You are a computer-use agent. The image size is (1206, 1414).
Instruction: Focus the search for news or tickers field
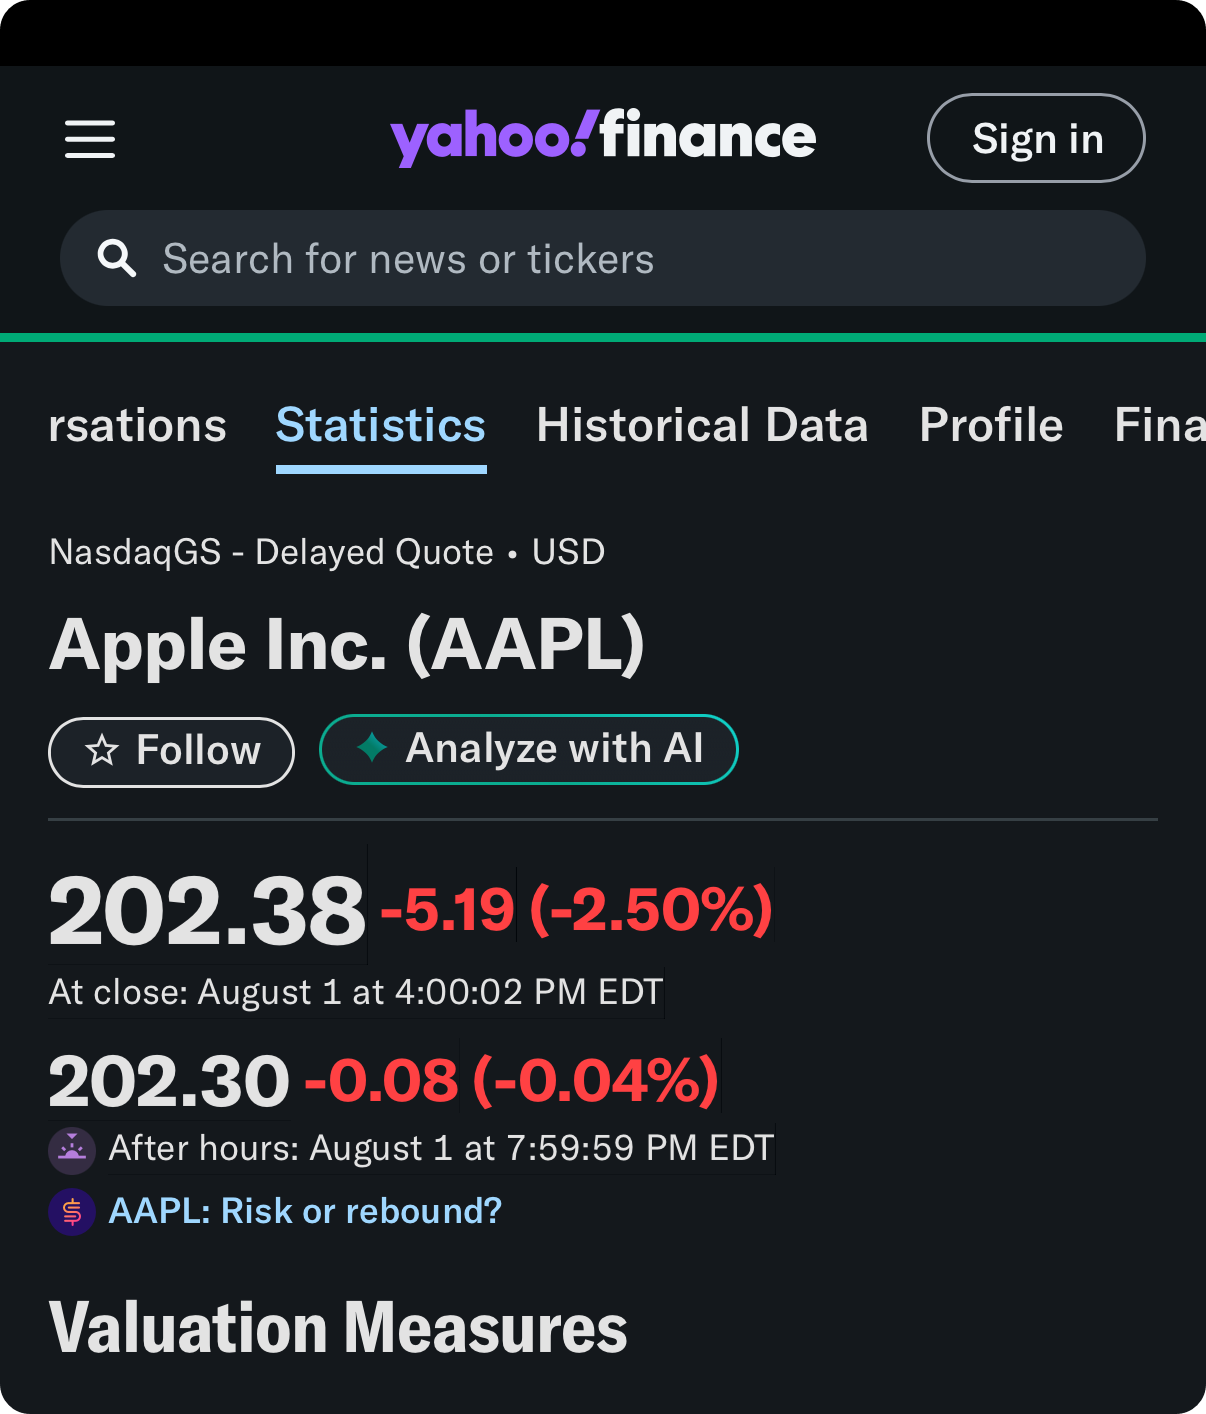(603, 258)
